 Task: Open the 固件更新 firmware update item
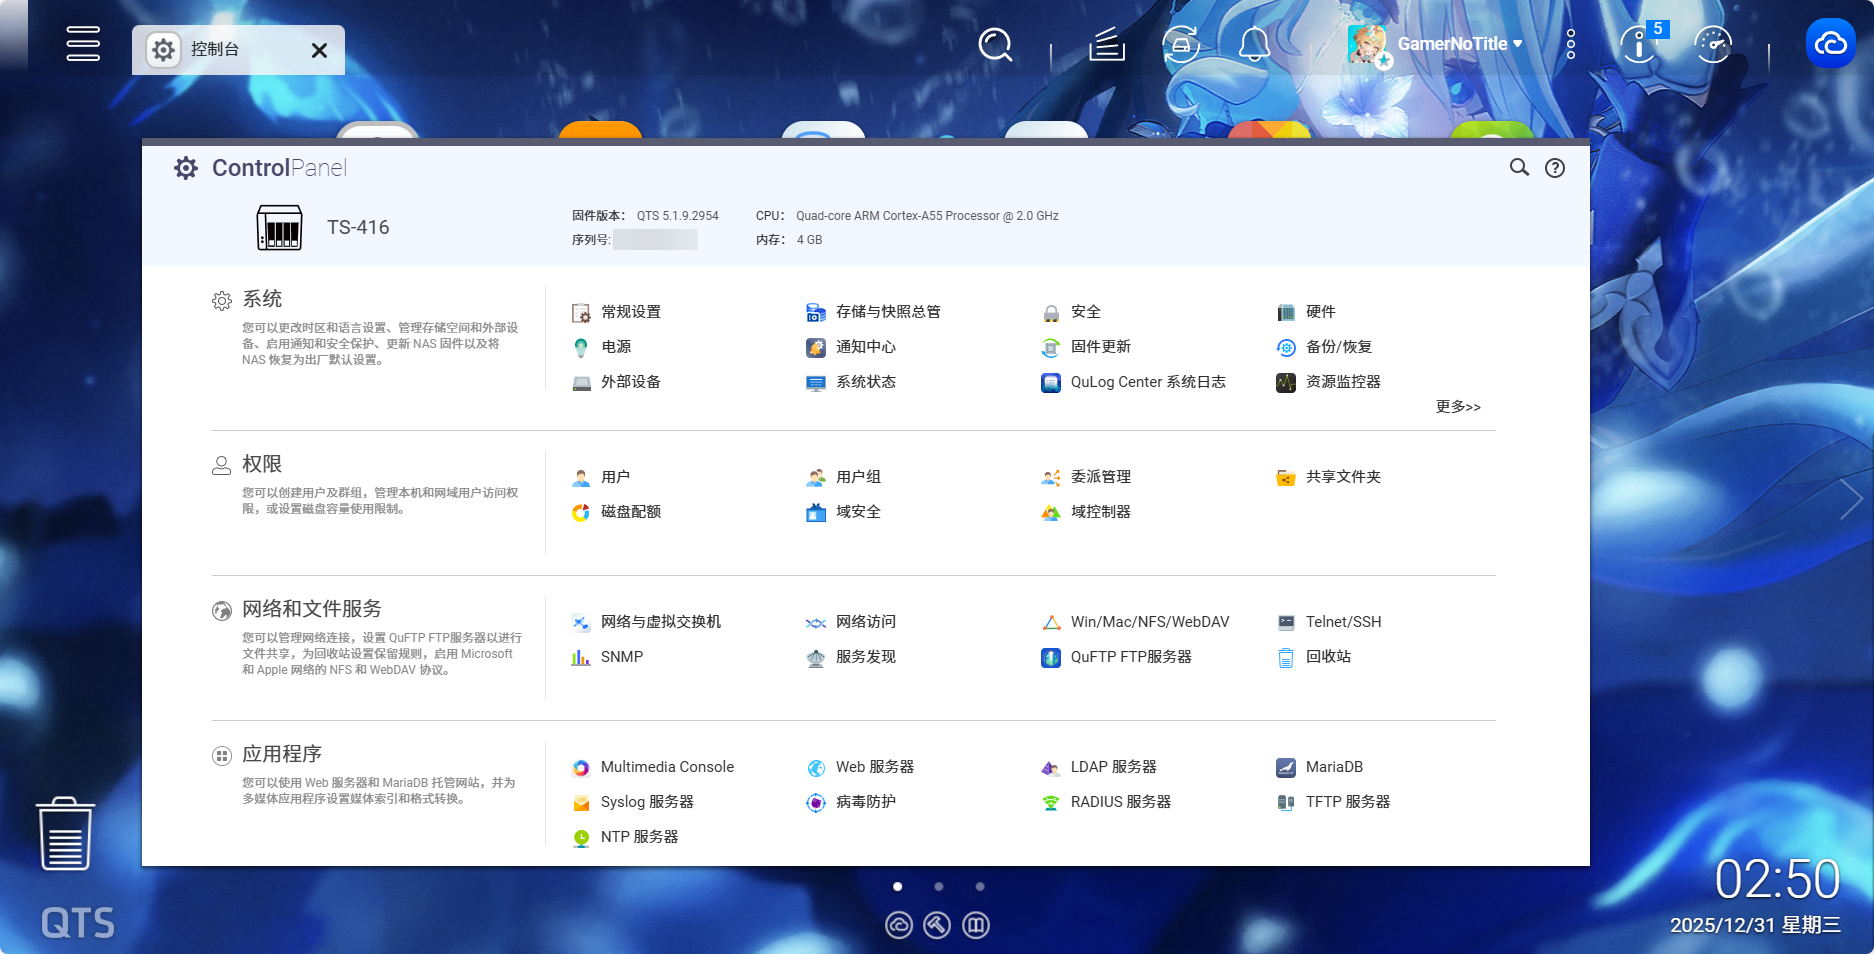tap(1100, 347)
